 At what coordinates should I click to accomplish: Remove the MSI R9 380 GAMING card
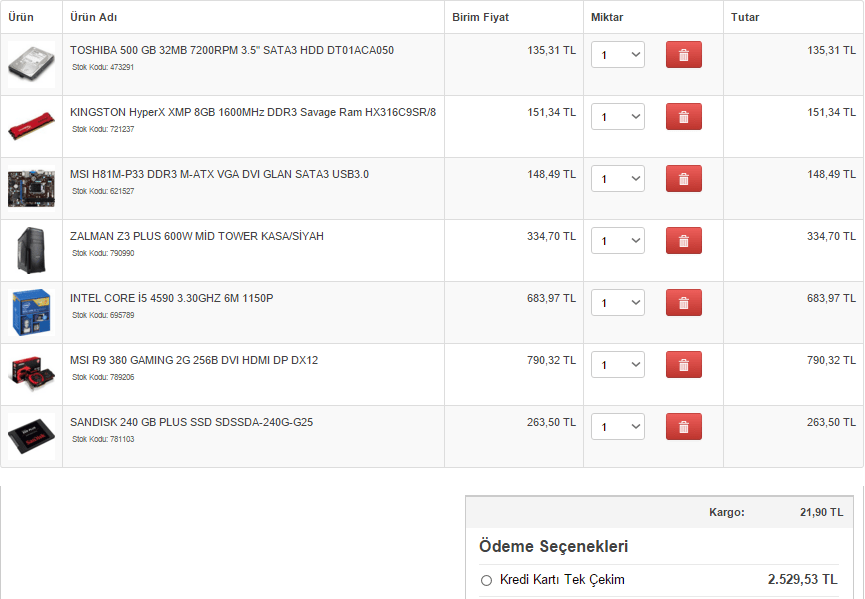coord(684,365)
